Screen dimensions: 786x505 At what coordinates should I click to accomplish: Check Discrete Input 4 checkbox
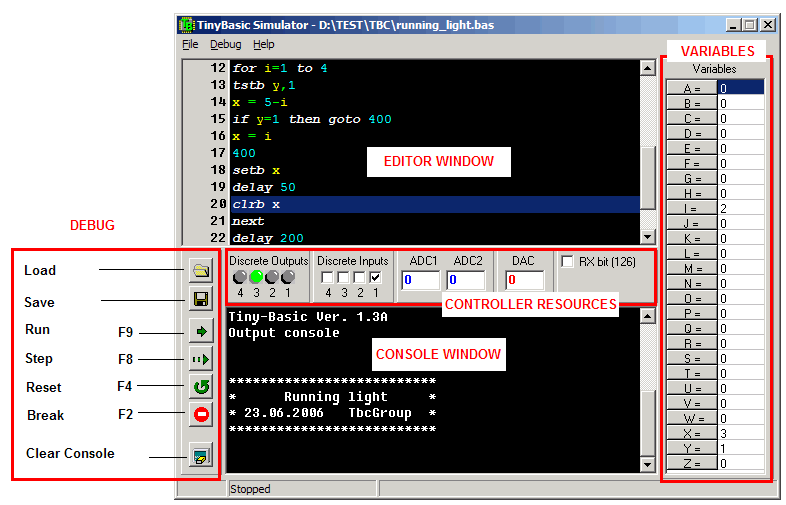[327, 277]
